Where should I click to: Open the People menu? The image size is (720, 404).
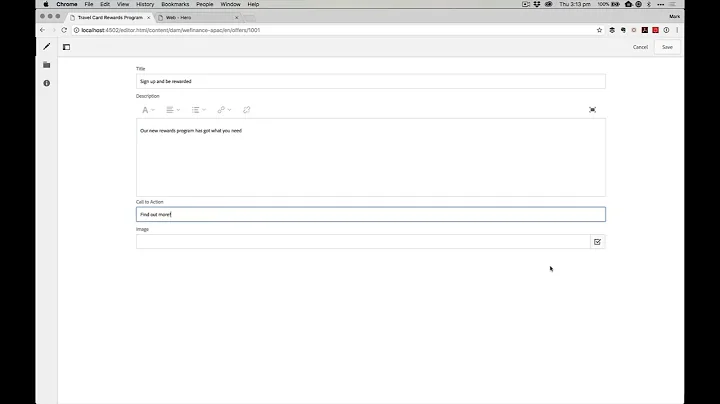205,4
